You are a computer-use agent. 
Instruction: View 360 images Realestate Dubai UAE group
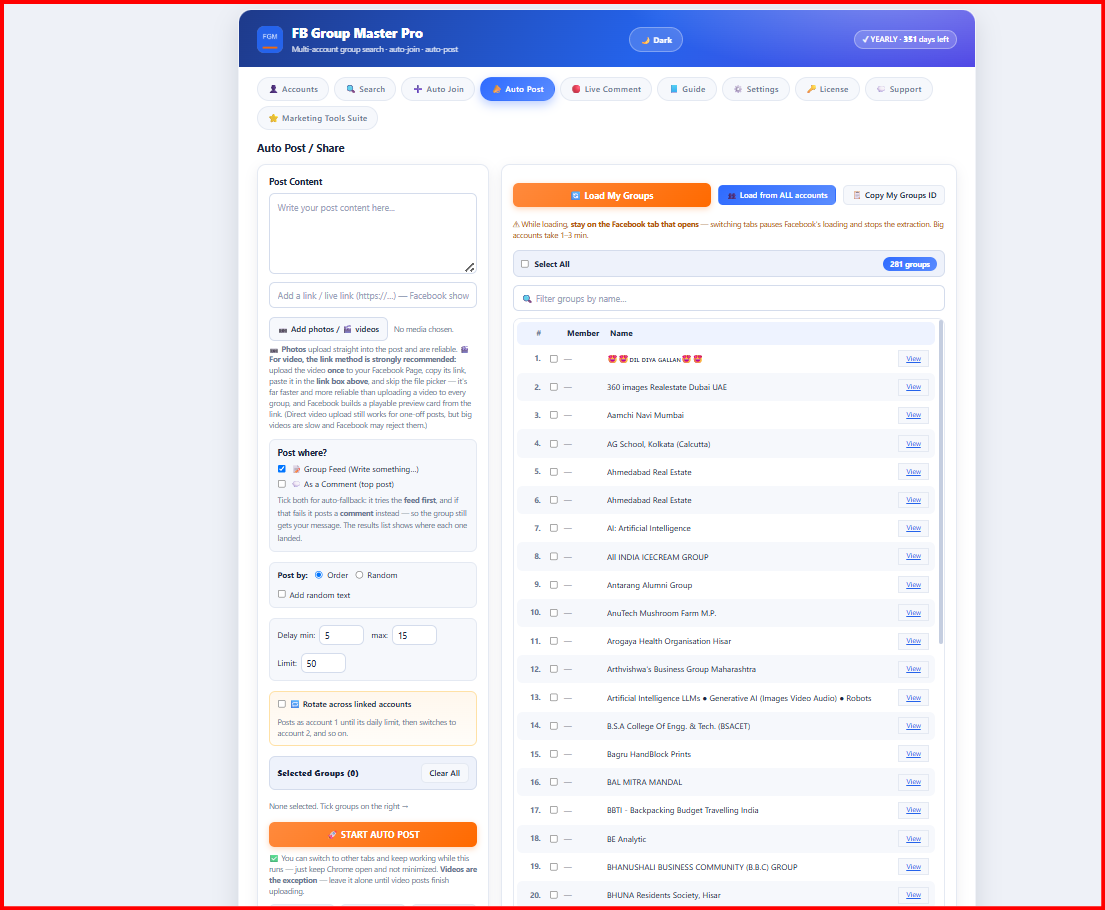tap(913, 387)
